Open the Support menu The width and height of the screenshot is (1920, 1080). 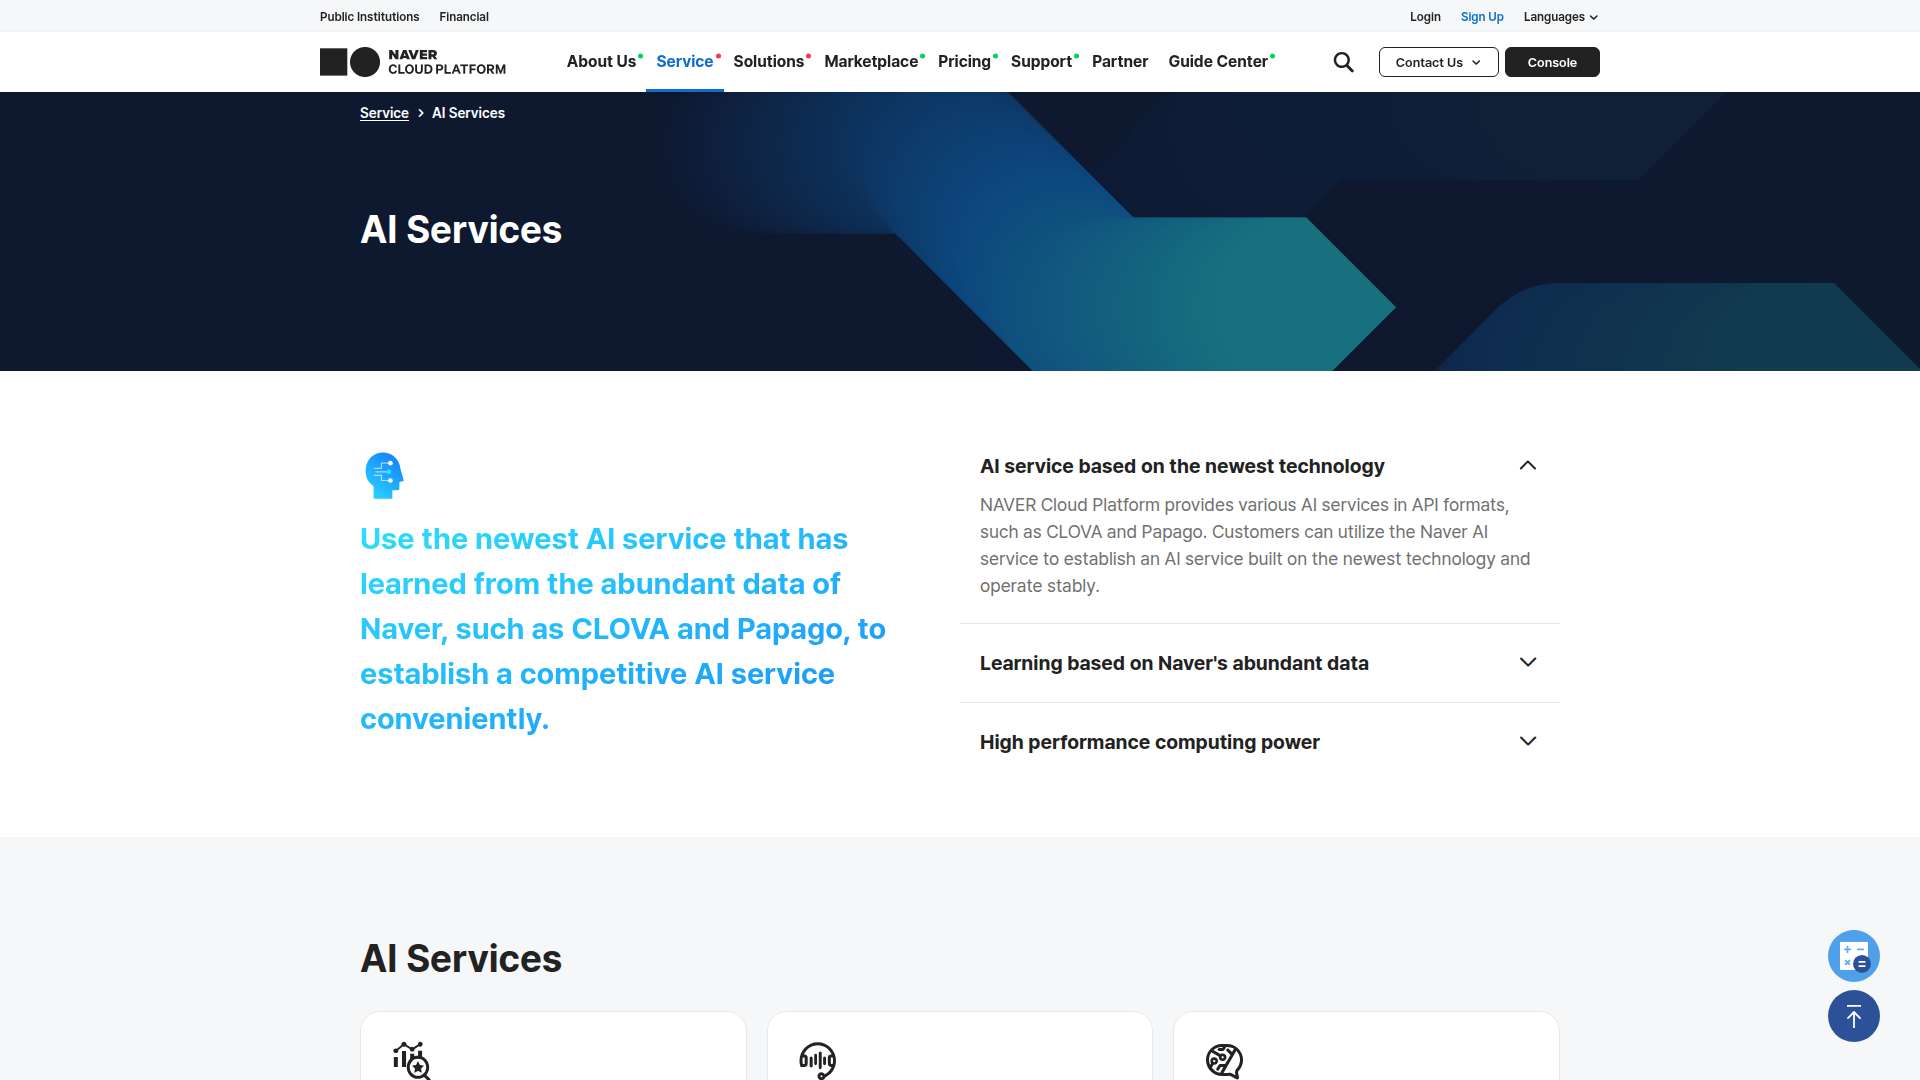point(1044,61)
